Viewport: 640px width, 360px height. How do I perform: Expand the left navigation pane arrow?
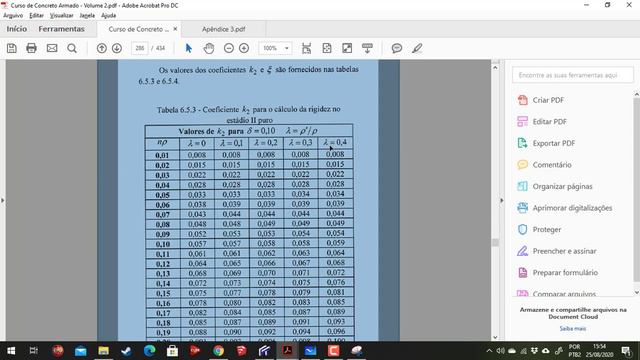[2, 200]
